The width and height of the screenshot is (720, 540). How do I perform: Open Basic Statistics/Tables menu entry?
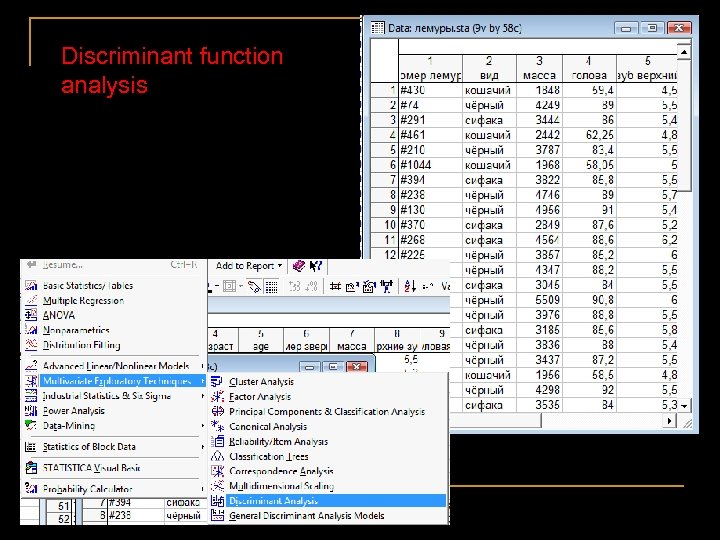88,286
